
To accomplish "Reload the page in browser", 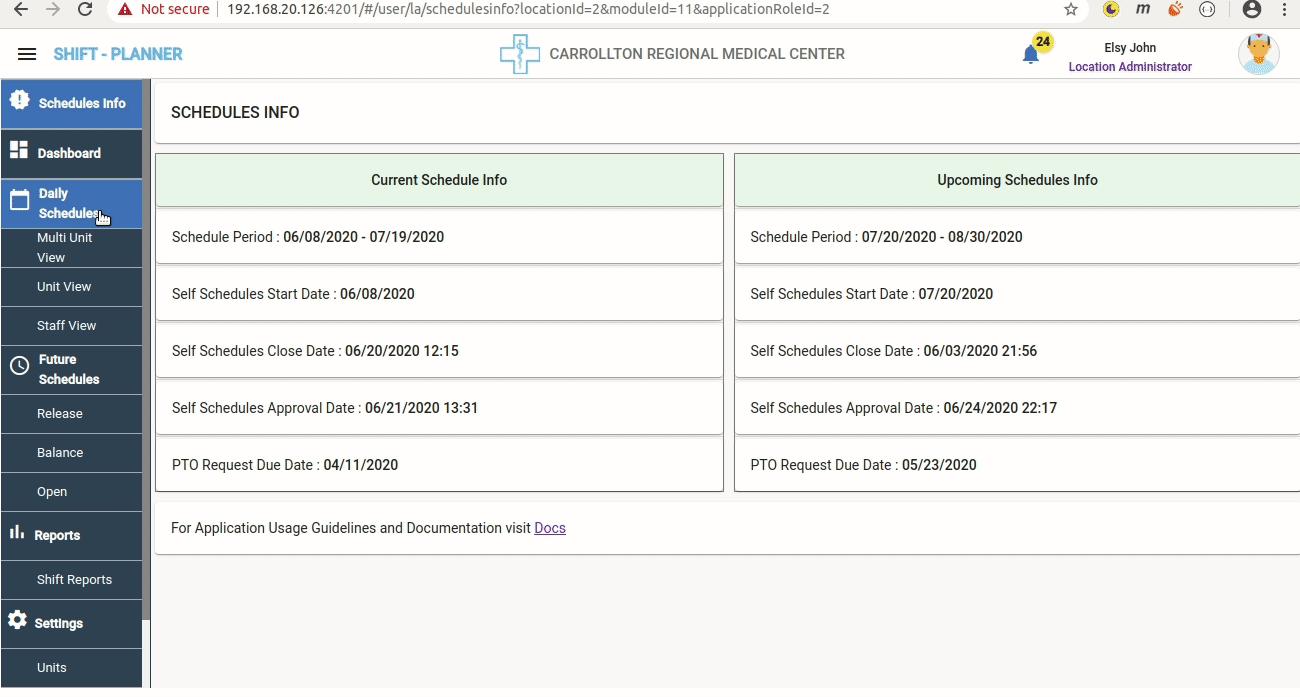I will coord(85,9).
